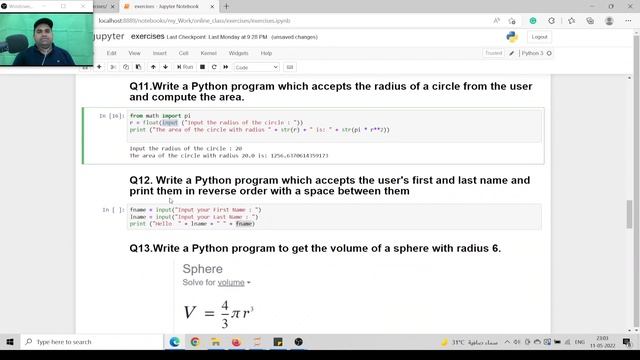640x360 pixels.
Task: Open a new browser tab
Action: (x=226, y=7)
